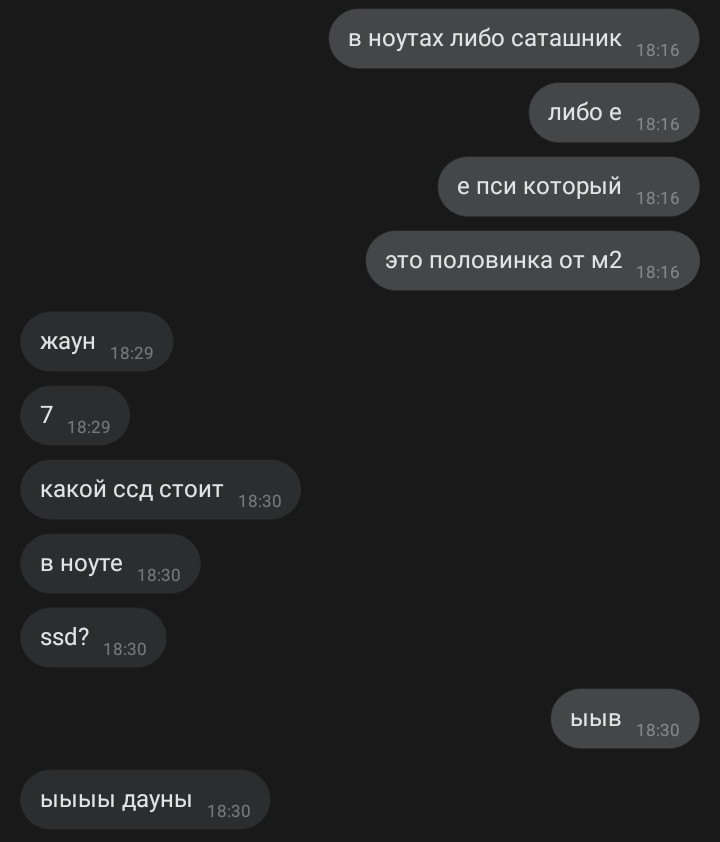Tap the 'в ноуте' message bubble
Viewport: 720px width, 842px height.
coord(110,564)
